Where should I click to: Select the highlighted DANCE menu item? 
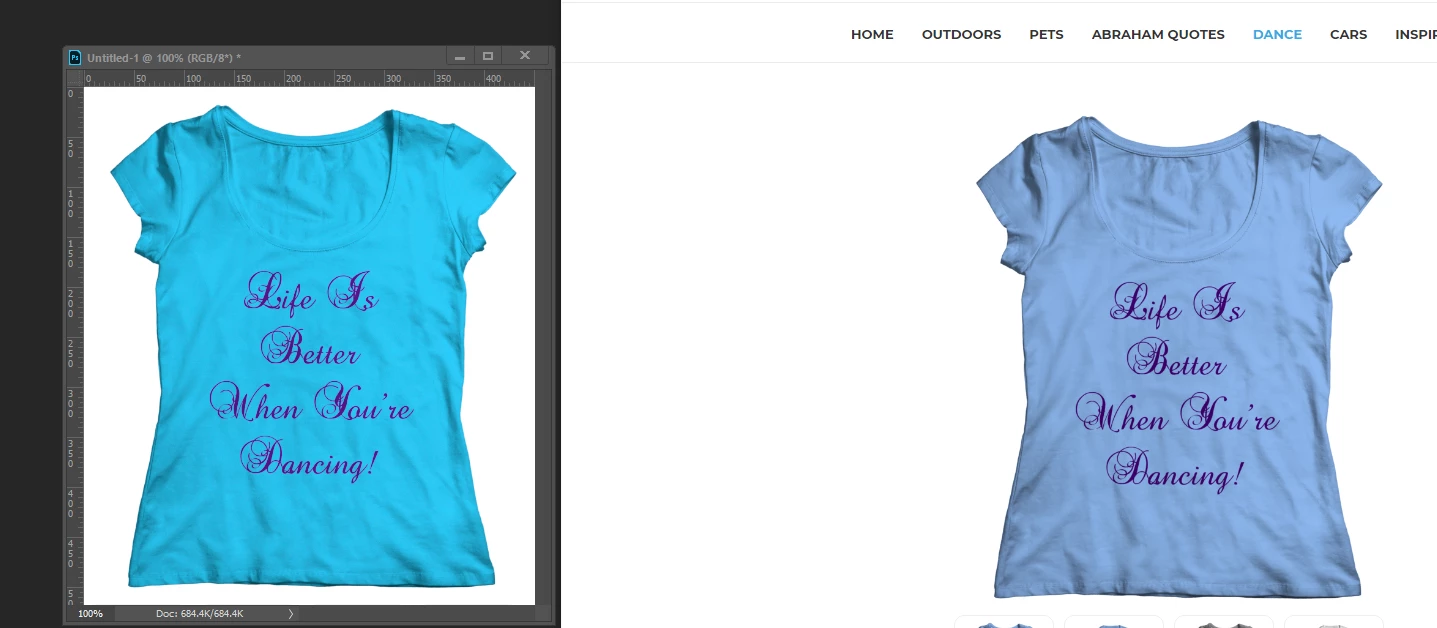tap(1277, 34)
